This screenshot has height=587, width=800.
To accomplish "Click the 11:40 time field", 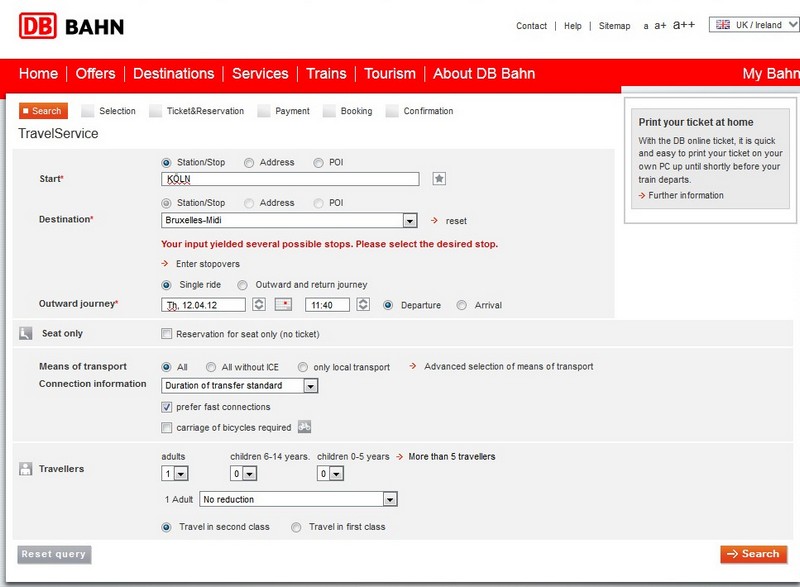I will 327,305.
